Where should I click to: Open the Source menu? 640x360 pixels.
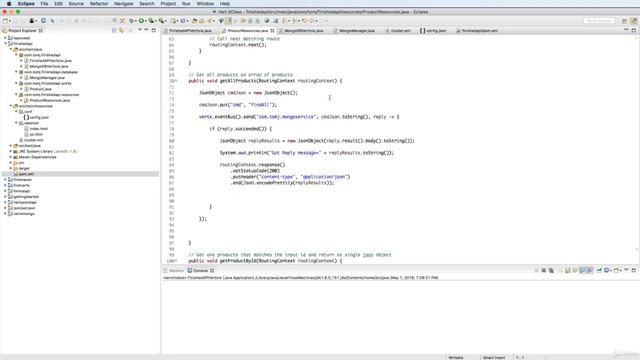tap(76, 3)
